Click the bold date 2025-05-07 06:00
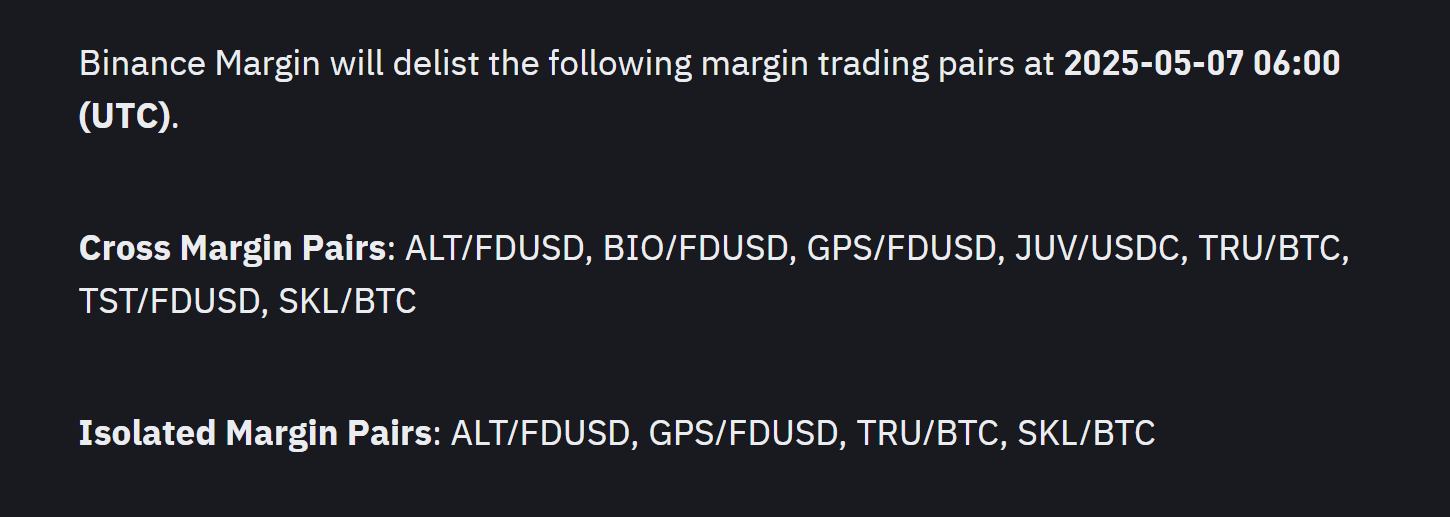This screenshot has width=1450, height=517. tap(1202, 64)
